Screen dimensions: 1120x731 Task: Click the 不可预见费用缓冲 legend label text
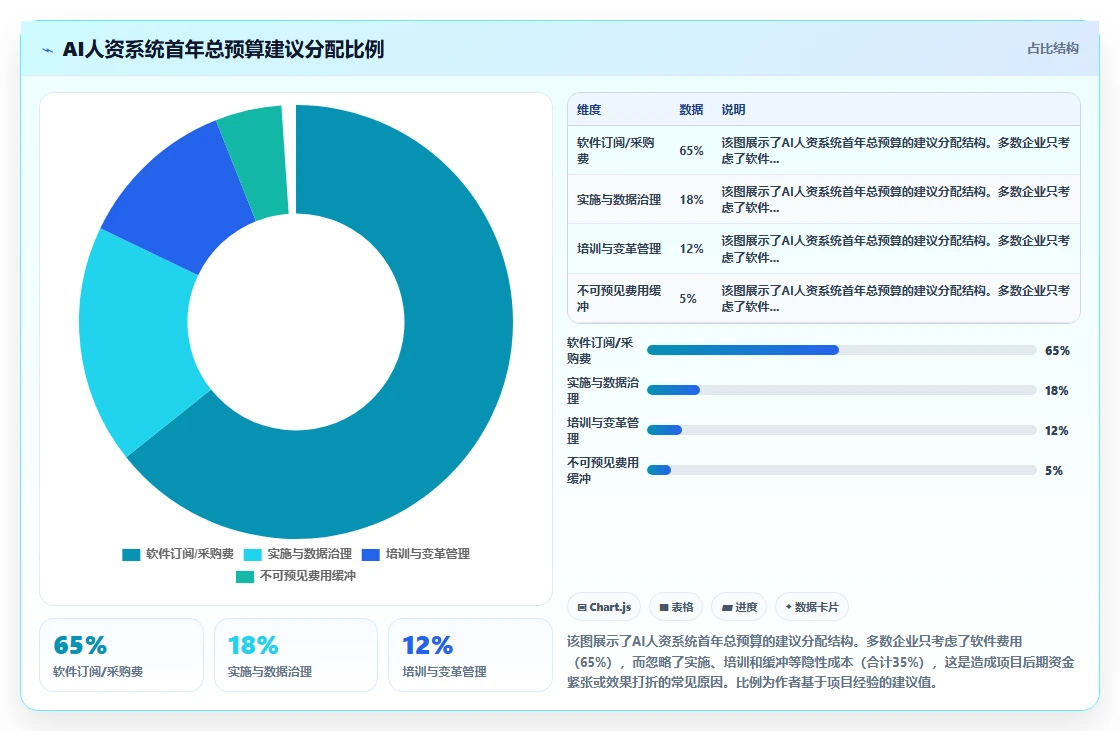pos(308,576)
